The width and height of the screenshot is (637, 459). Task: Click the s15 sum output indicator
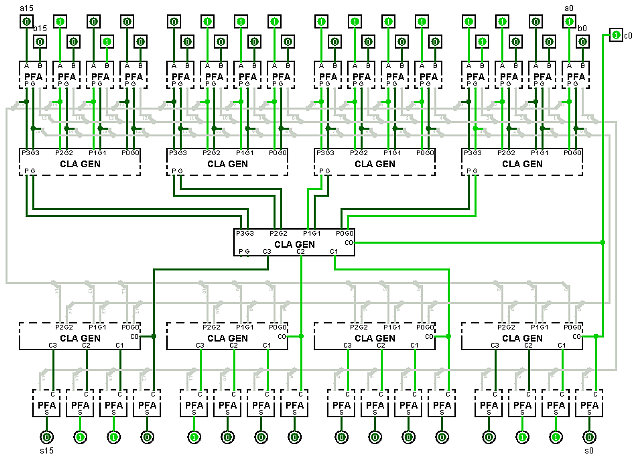pyautogui.click(x=46, y=438)
